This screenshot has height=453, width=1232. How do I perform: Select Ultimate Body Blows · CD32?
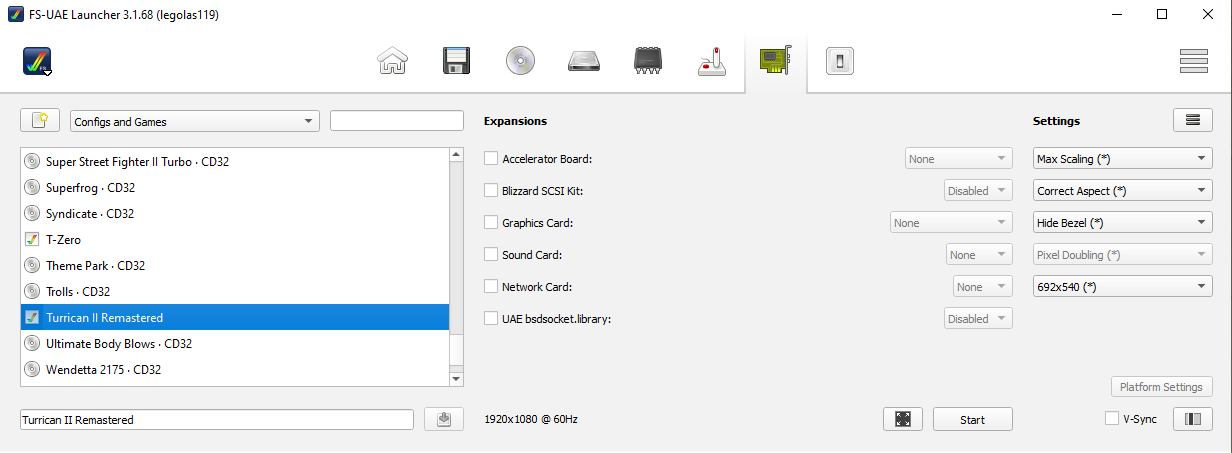click(x=234, y=343)
